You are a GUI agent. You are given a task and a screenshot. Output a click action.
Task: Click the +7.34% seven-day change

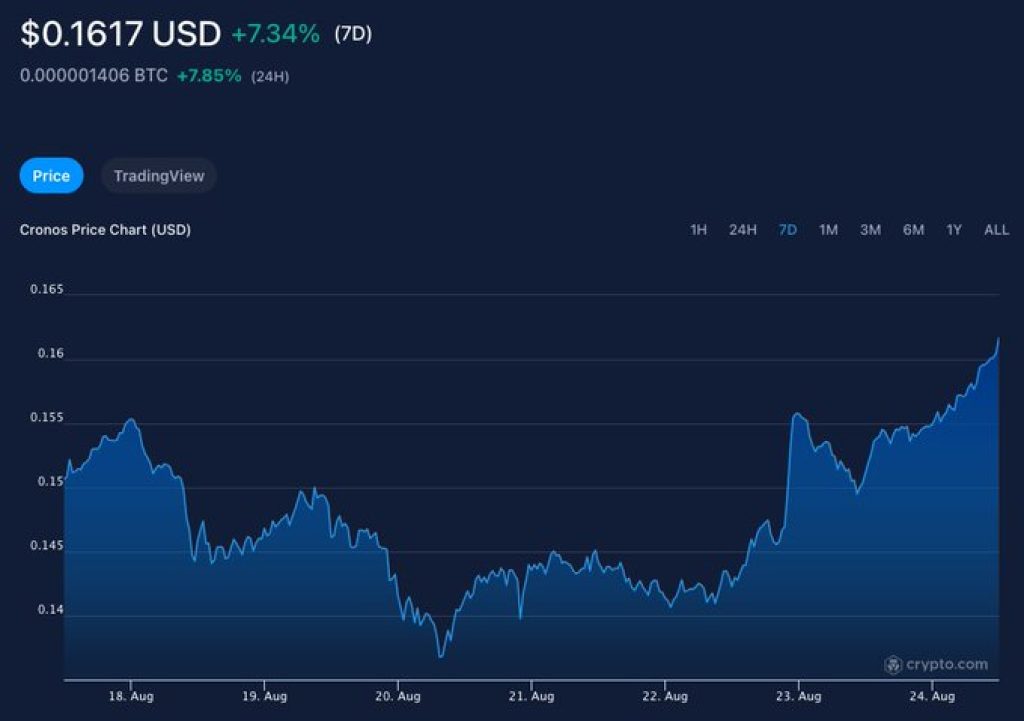tap(276, 34)
